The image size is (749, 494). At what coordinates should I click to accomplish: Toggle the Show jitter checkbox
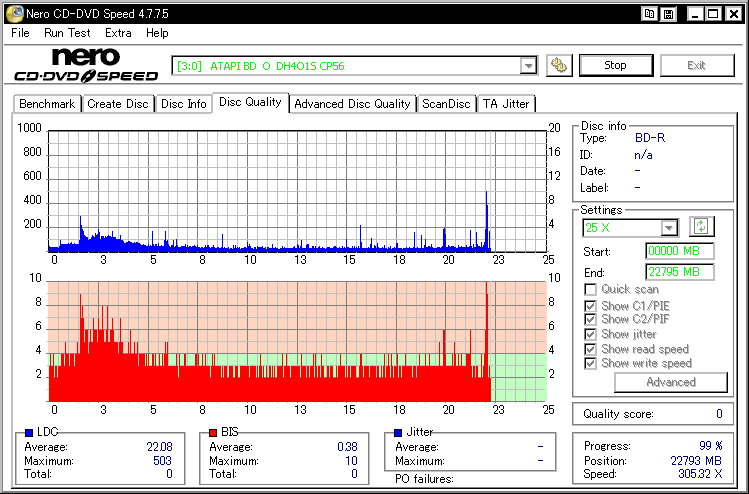[x=590, y=334]
